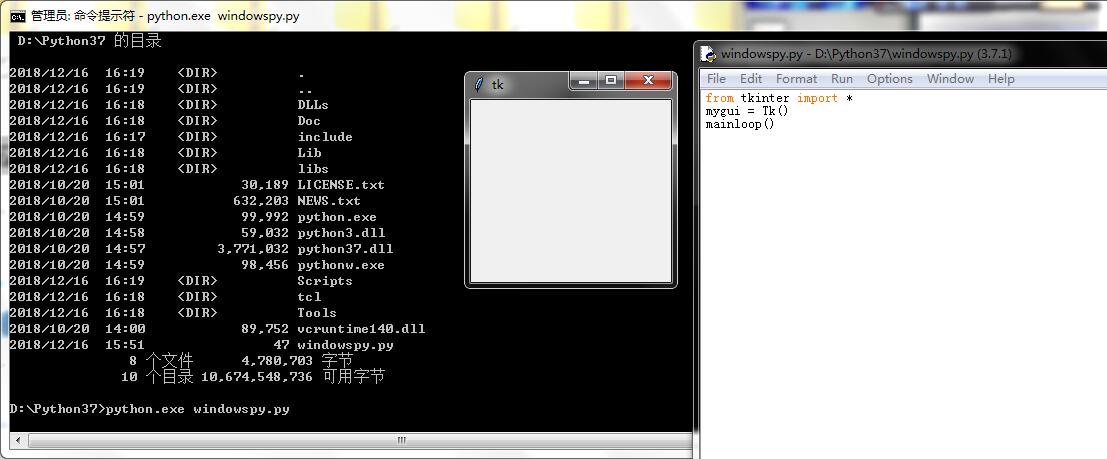Click 'LICENSE.txt' in the directory listing

[341, 185]
